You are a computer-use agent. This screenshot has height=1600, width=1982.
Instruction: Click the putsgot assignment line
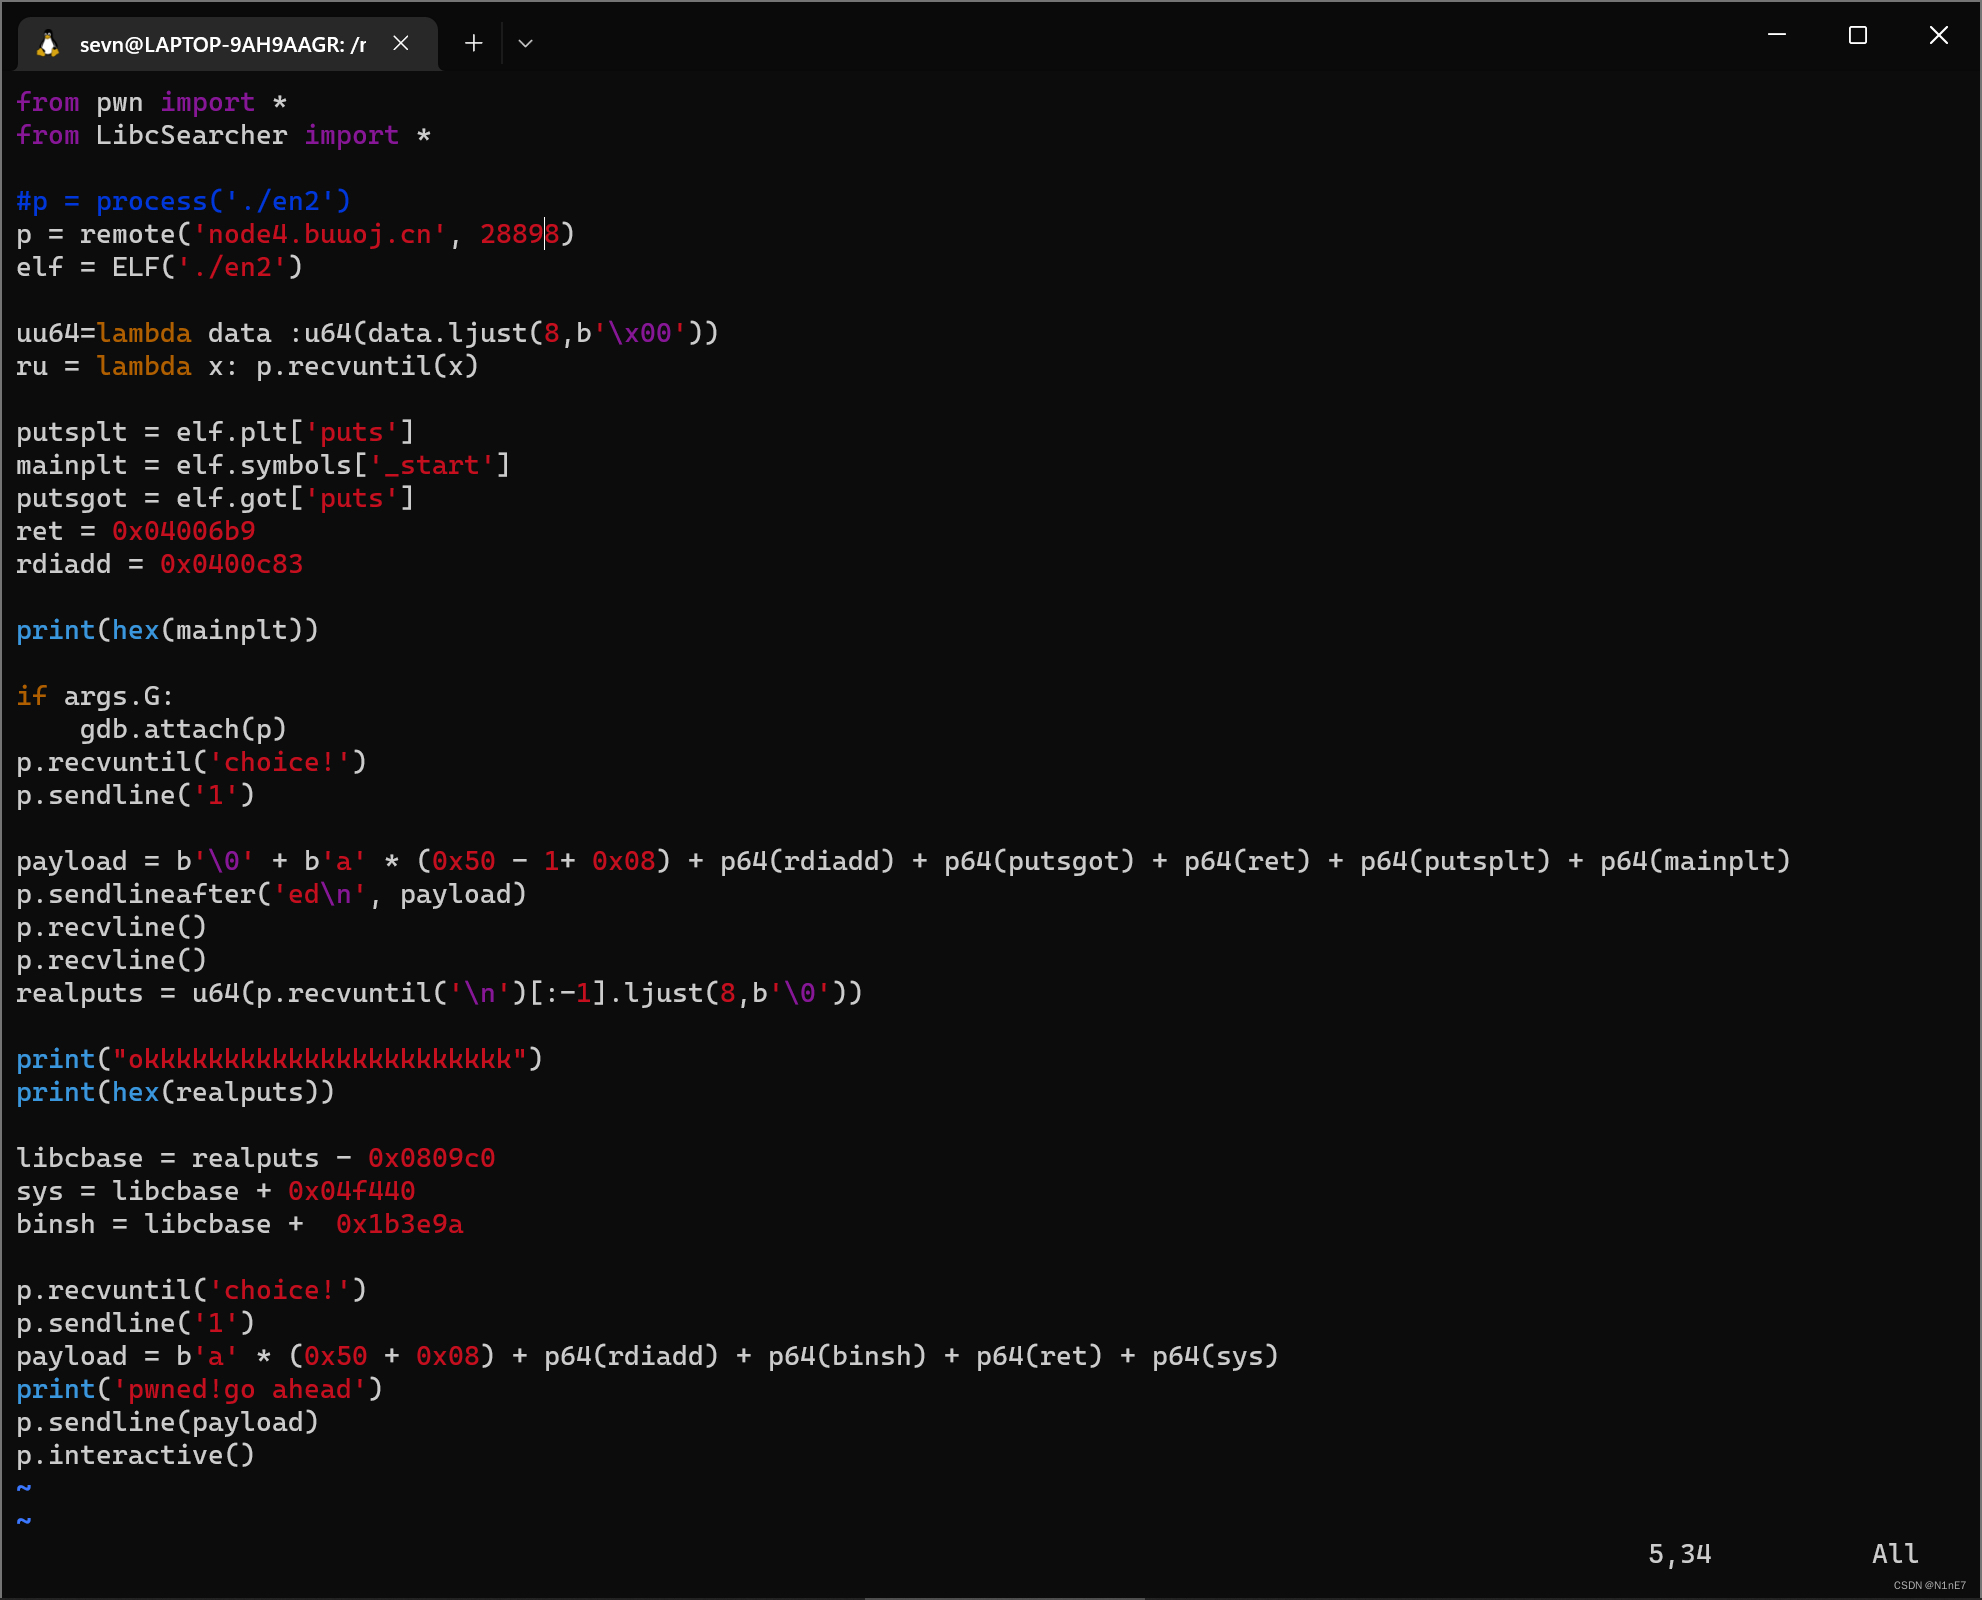pos(216,498)
